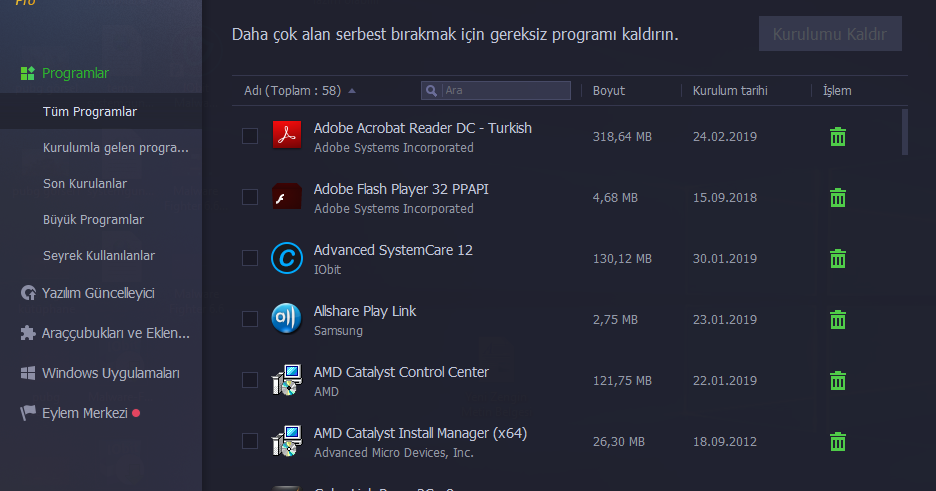936x491 pixels.
Task: Check AMD Catalyst Install Manager (x64) checkbox
Action: 250,441
